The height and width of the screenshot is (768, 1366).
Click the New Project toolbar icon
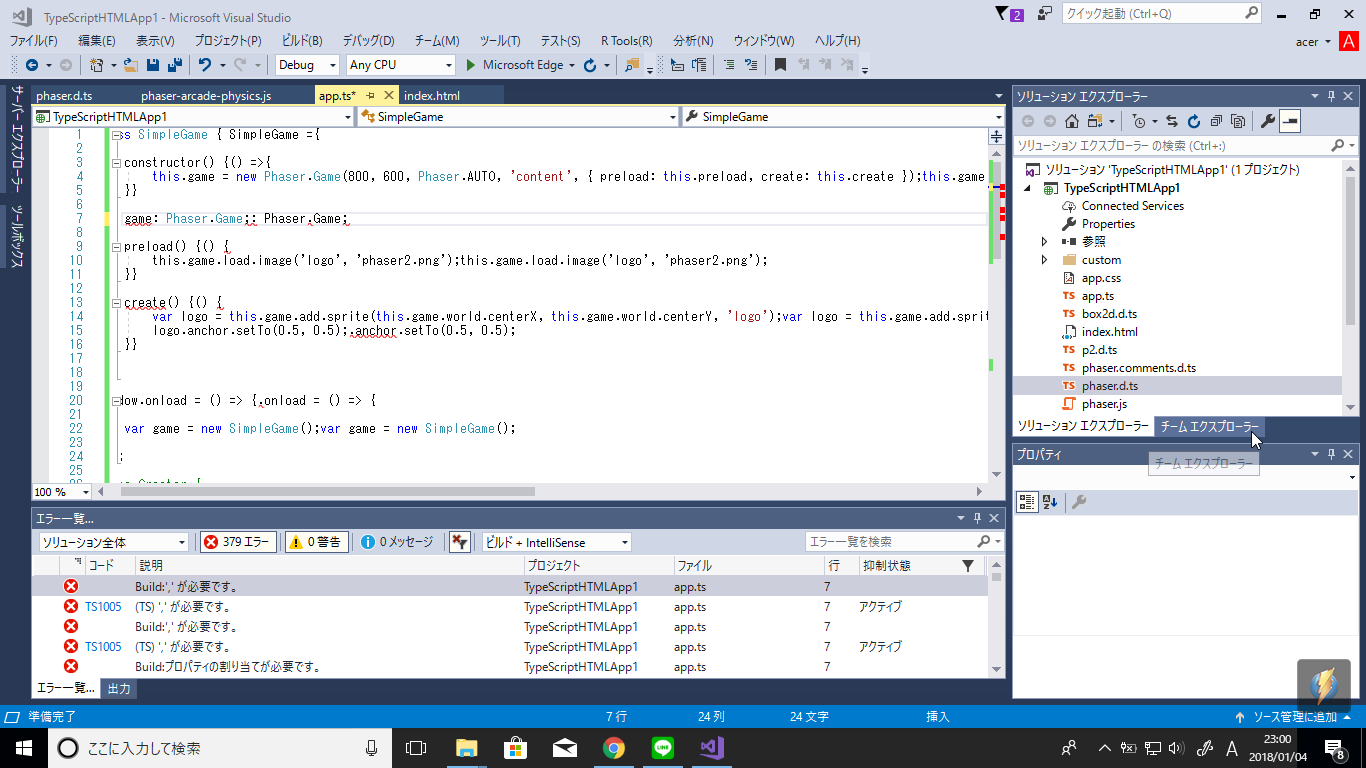(96, 65)
